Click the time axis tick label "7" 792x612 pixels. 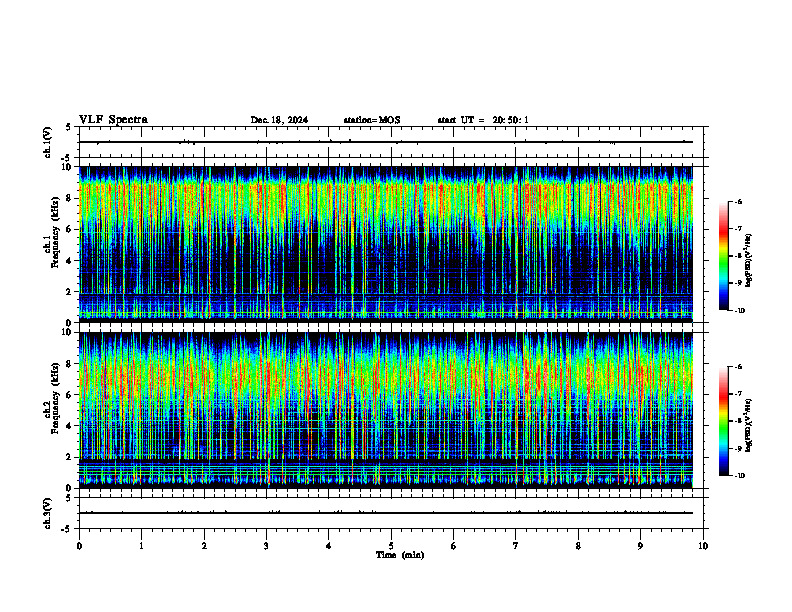[516, 546]
